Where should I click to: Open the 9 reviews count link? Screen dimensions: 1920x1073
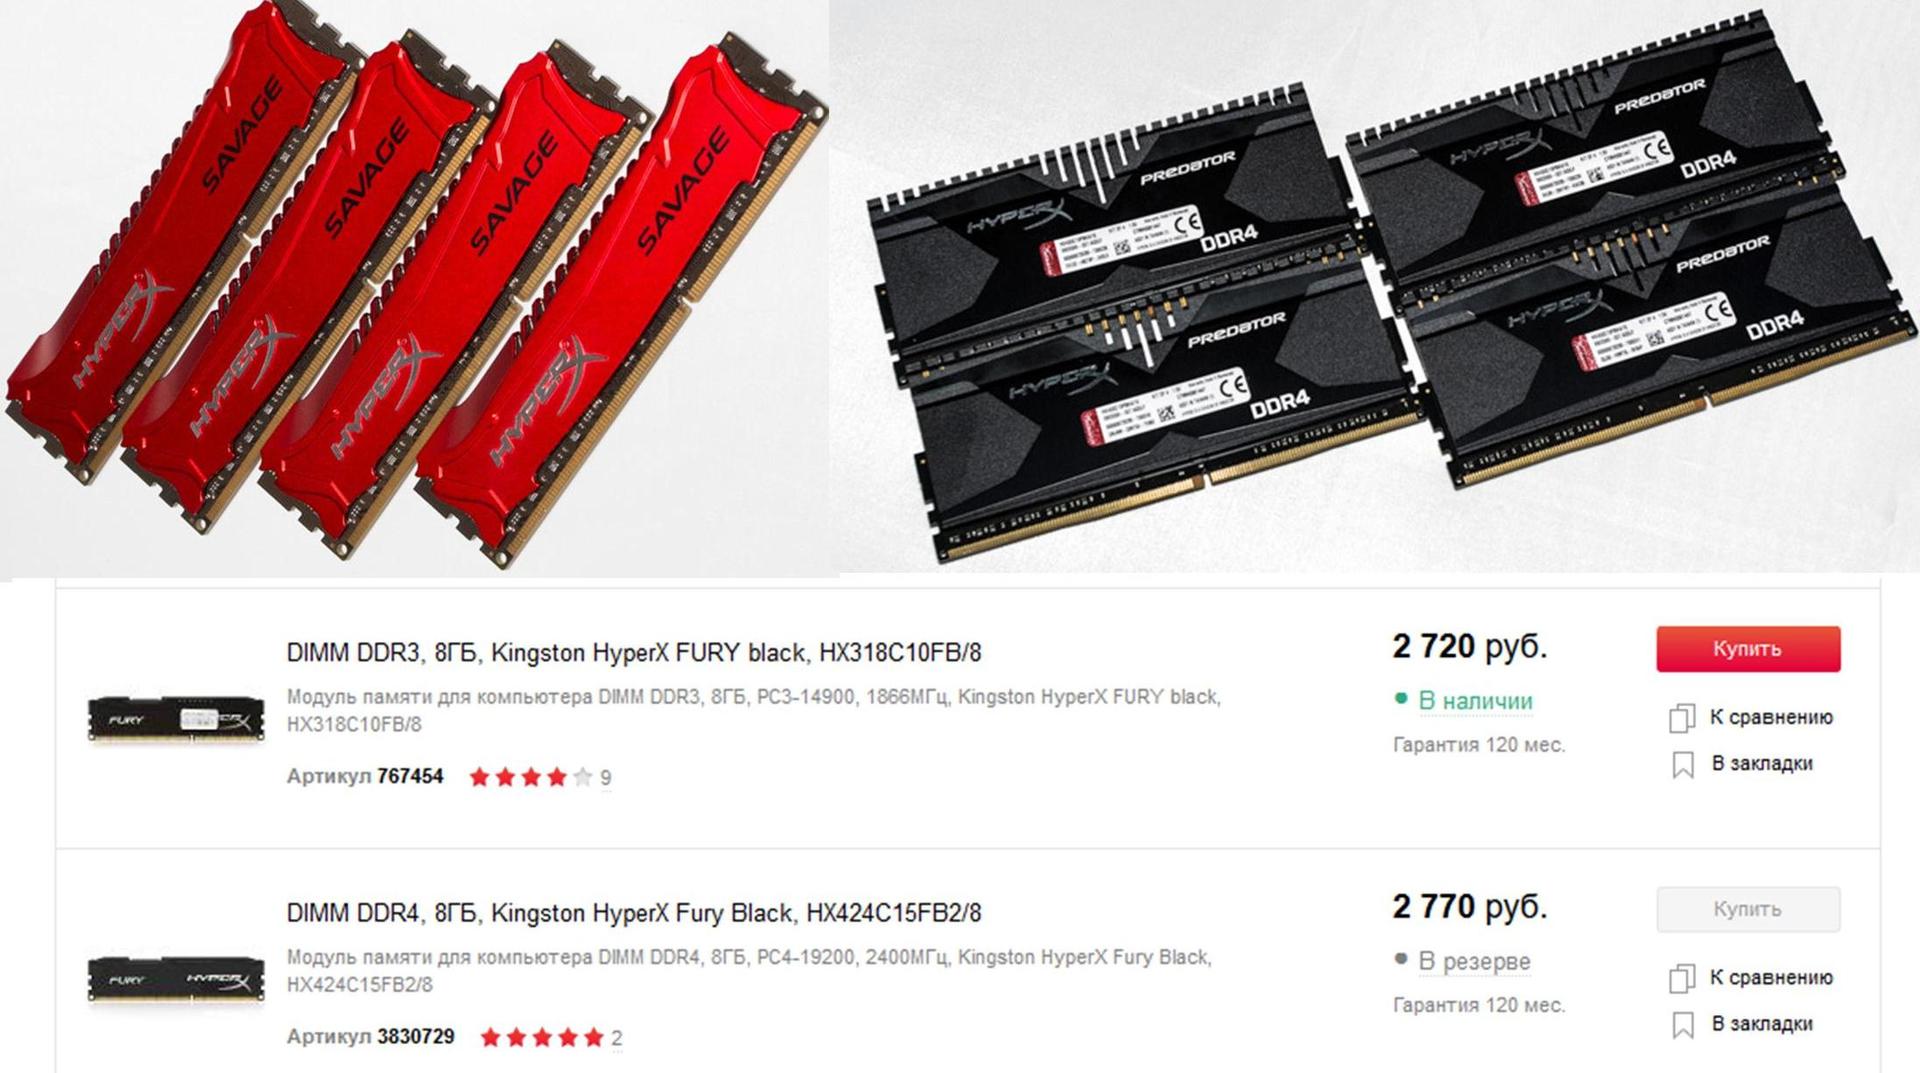[605, 778]
